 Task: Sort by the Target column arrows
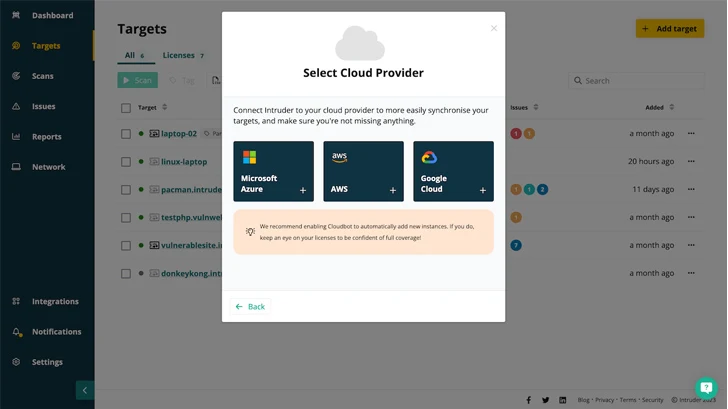point(164,107)
